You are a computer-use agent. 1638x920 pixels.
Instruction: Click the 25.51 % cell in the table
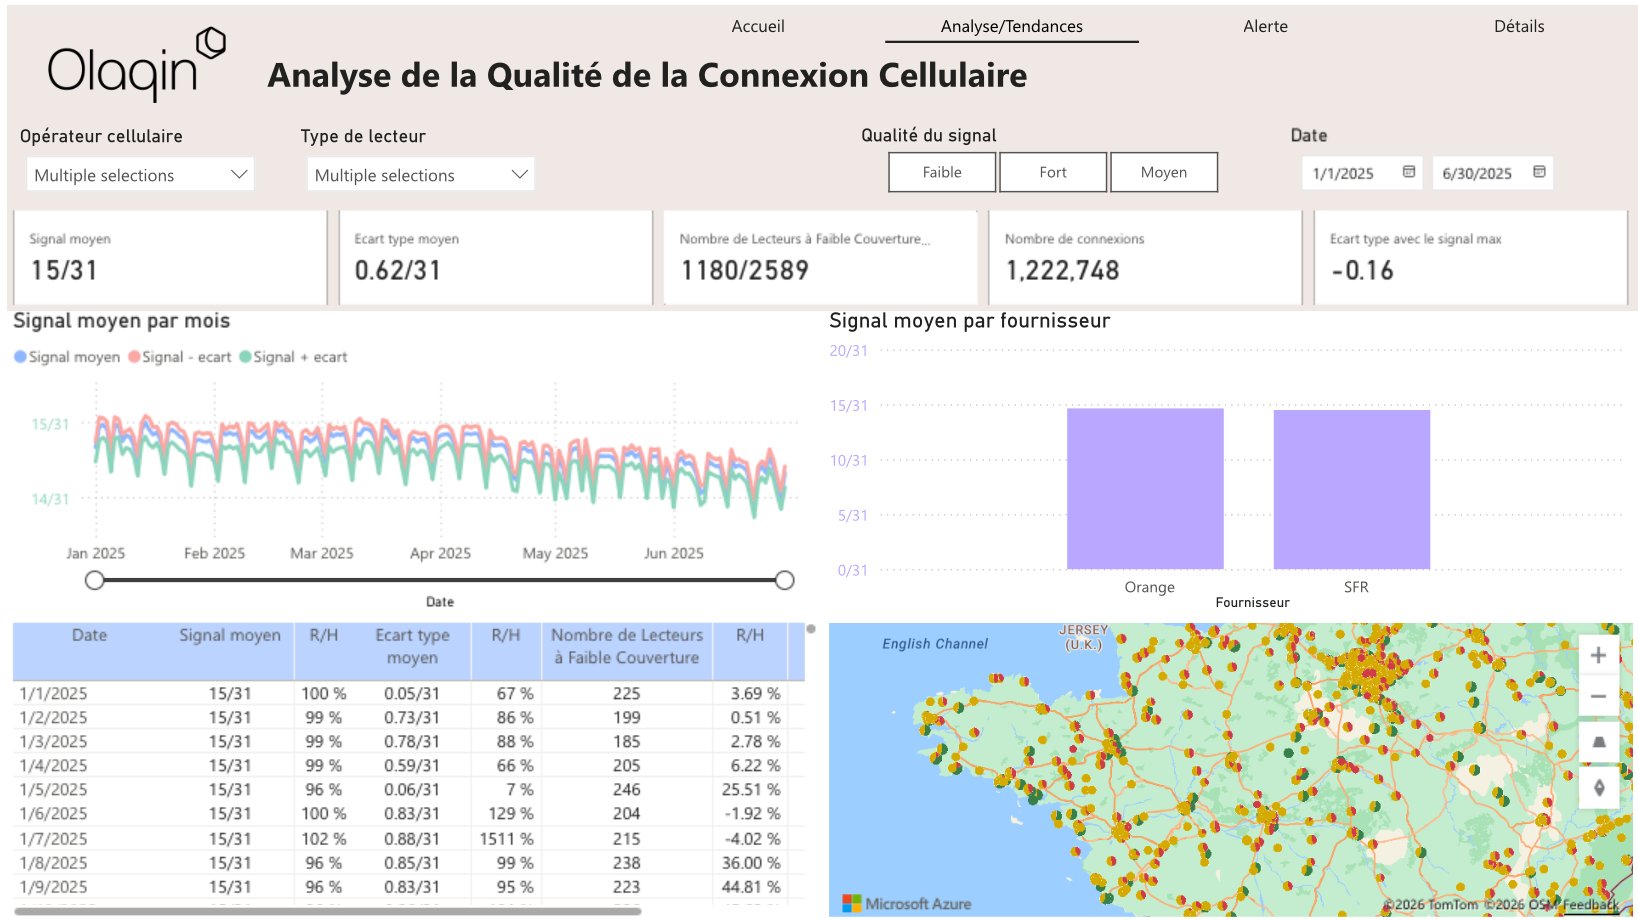pyautogui.click(x=750, y=789)
